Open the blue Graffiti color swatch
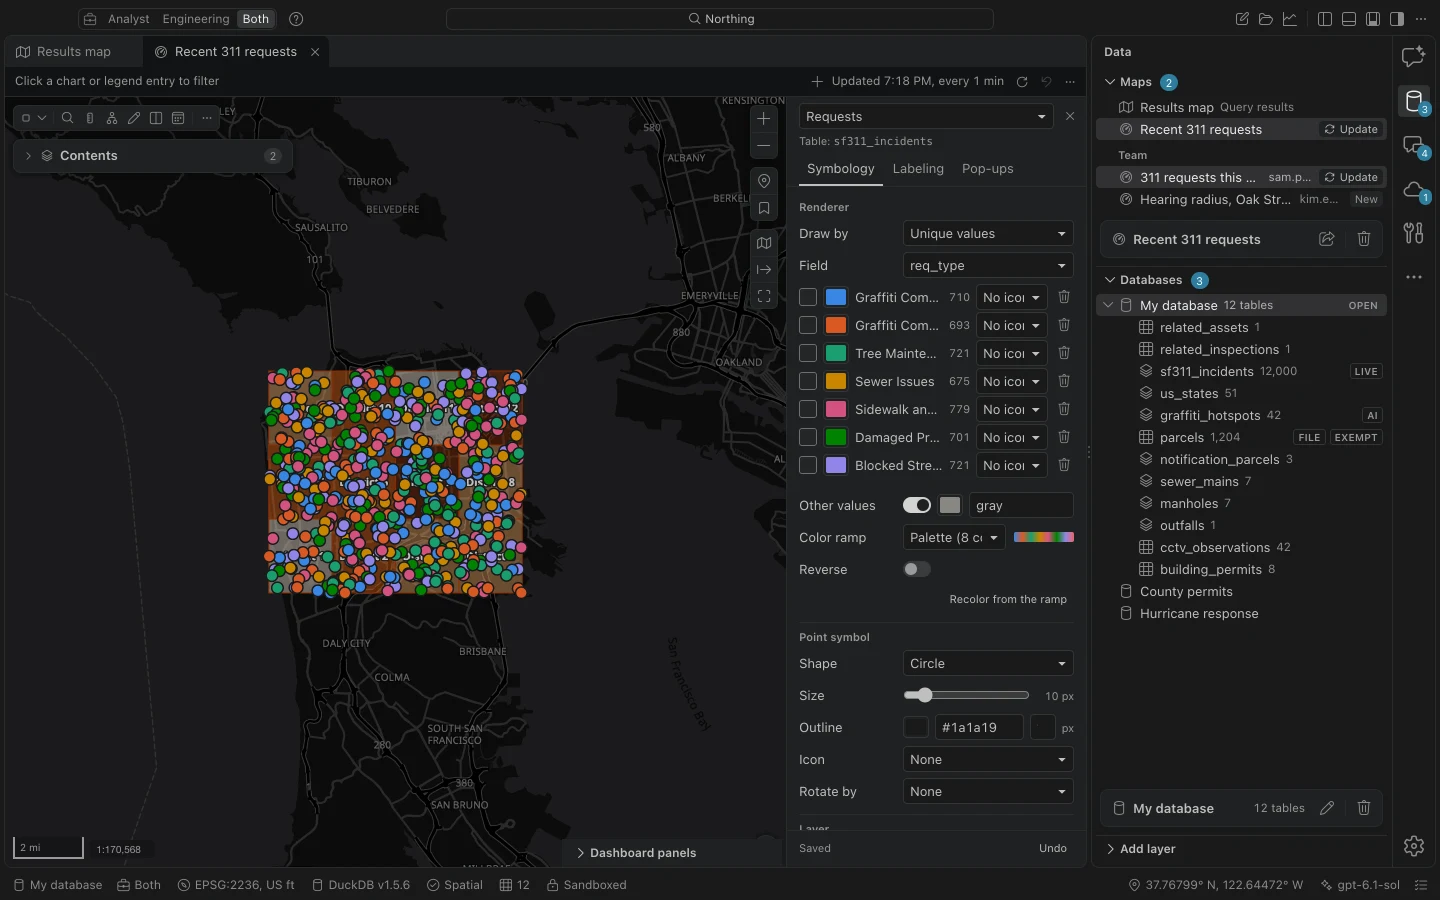Viewport: 1440px width, 900px height. click(836, 297)
